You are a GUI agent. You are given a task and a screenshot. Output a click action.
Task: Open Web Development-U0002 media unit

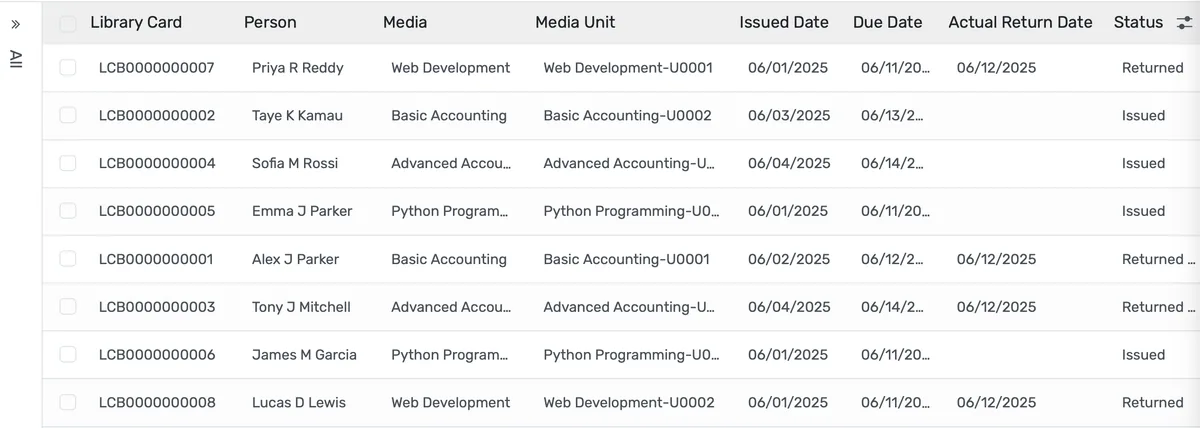point(629,403)
